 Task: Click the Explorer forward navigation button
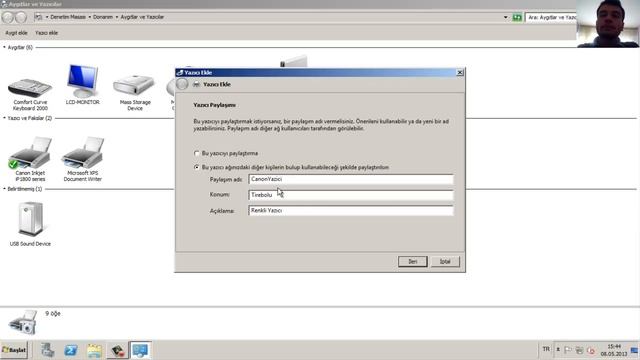click(21, 17)
